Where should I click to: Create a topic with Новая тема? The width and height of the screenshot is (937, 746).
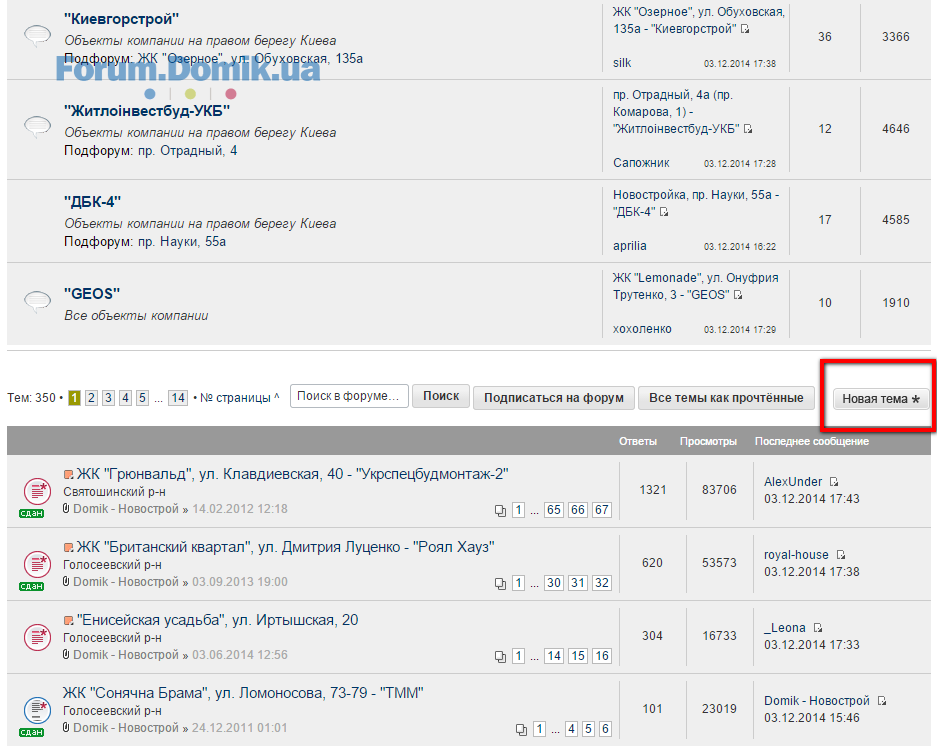point(881,399)
